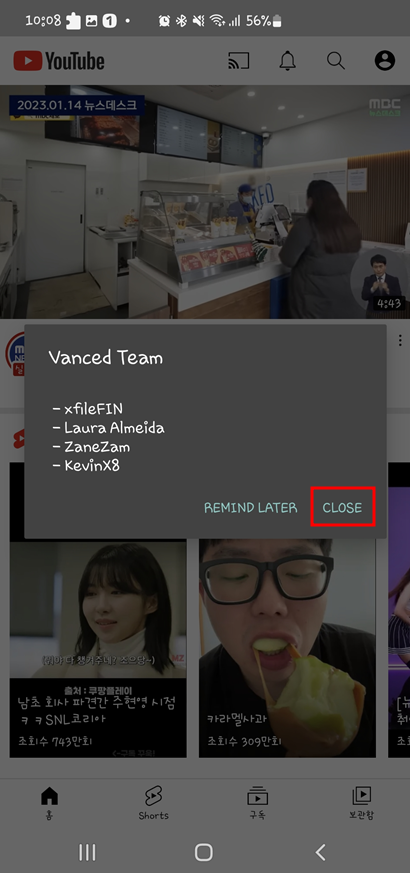
Task: Go to the Home tab
Action: point(49,802)
